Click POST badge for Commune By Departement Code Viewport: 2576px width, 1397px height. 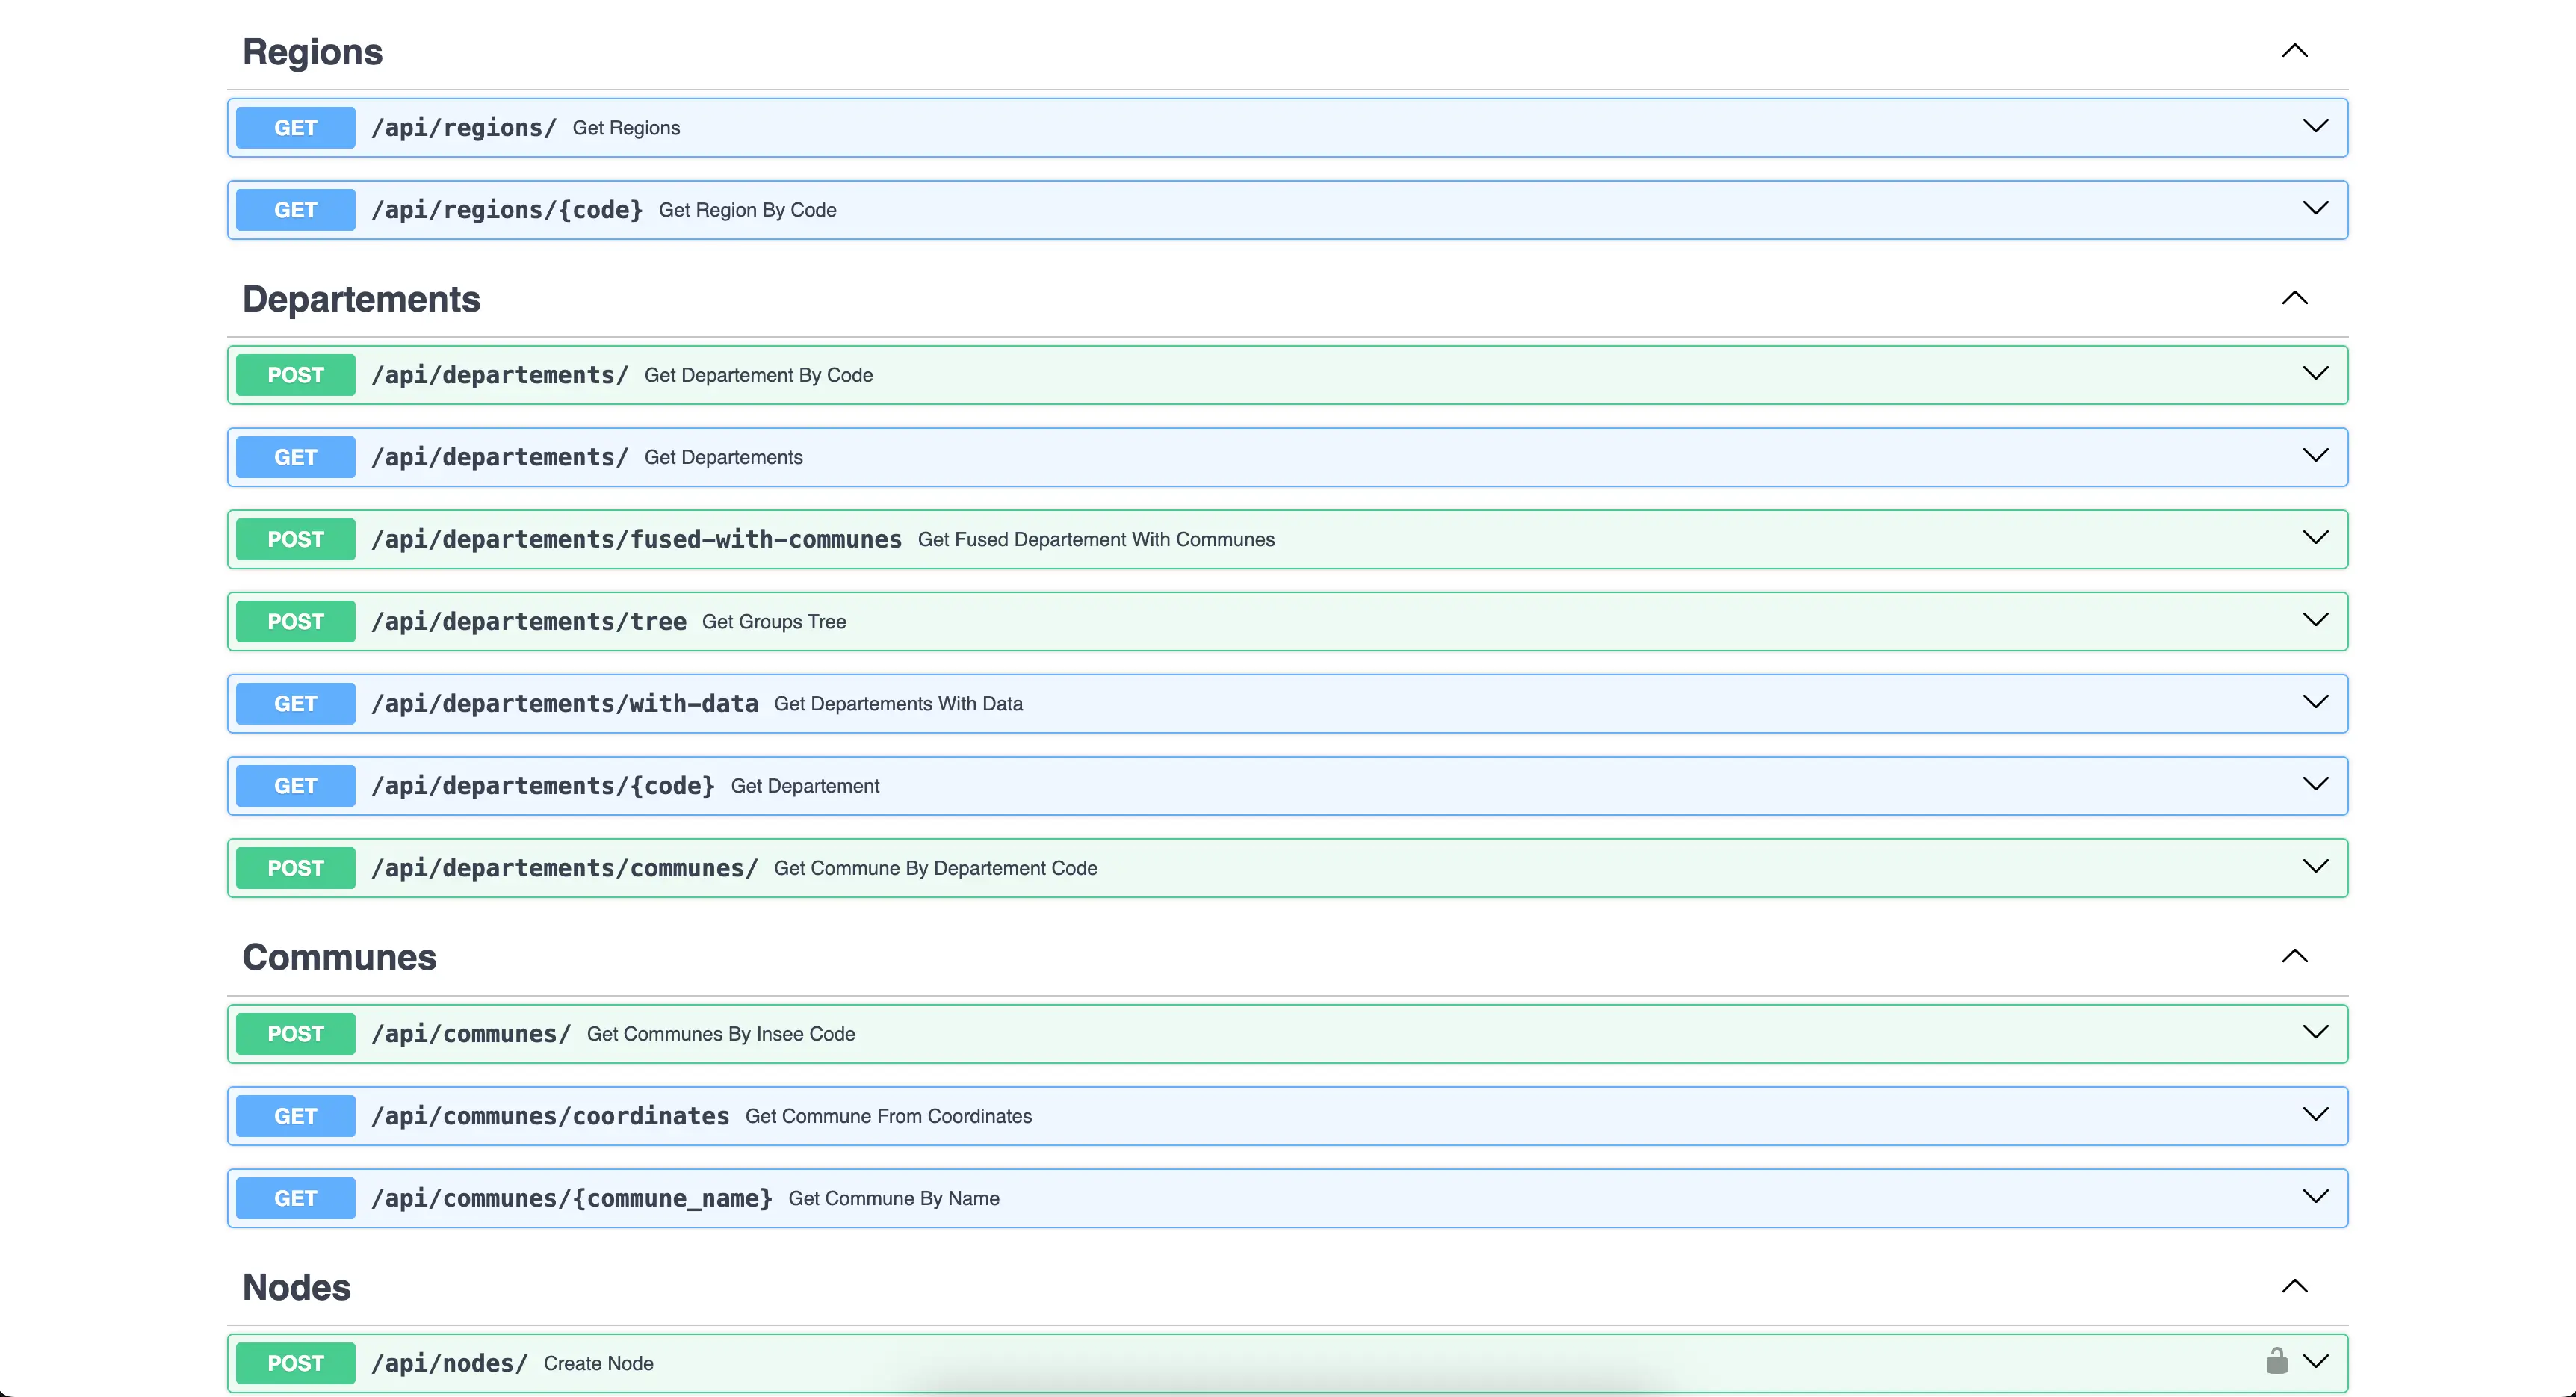[295, 868]
